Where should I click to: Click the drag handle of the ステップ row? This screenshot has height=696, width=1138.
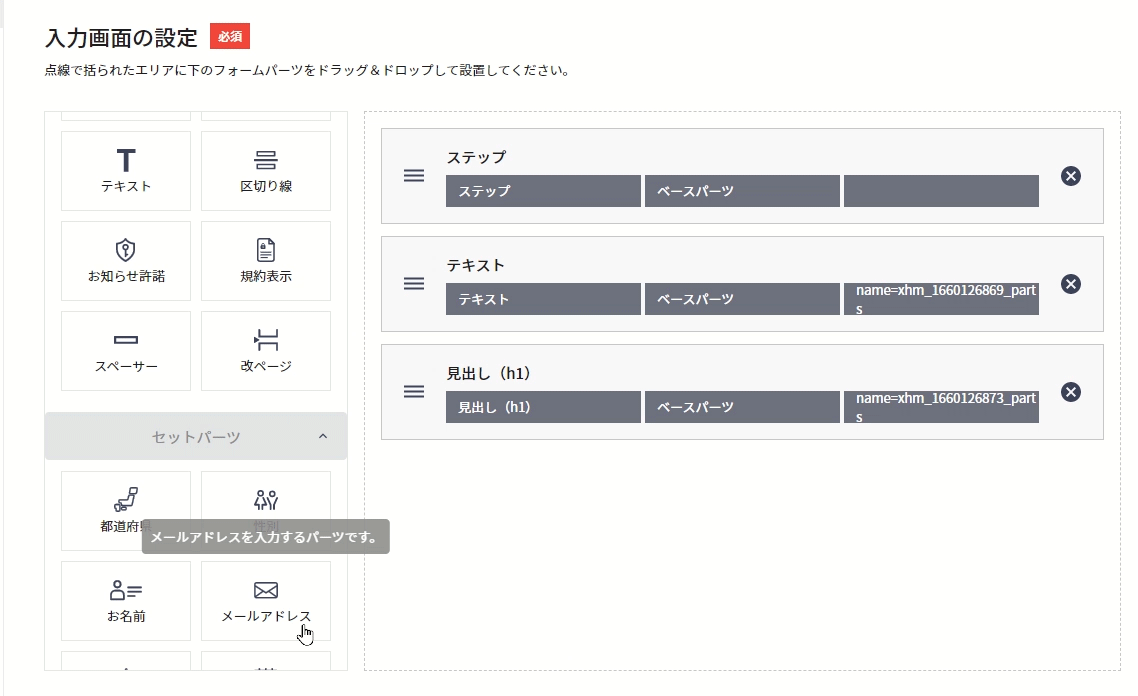pos(413,175)
